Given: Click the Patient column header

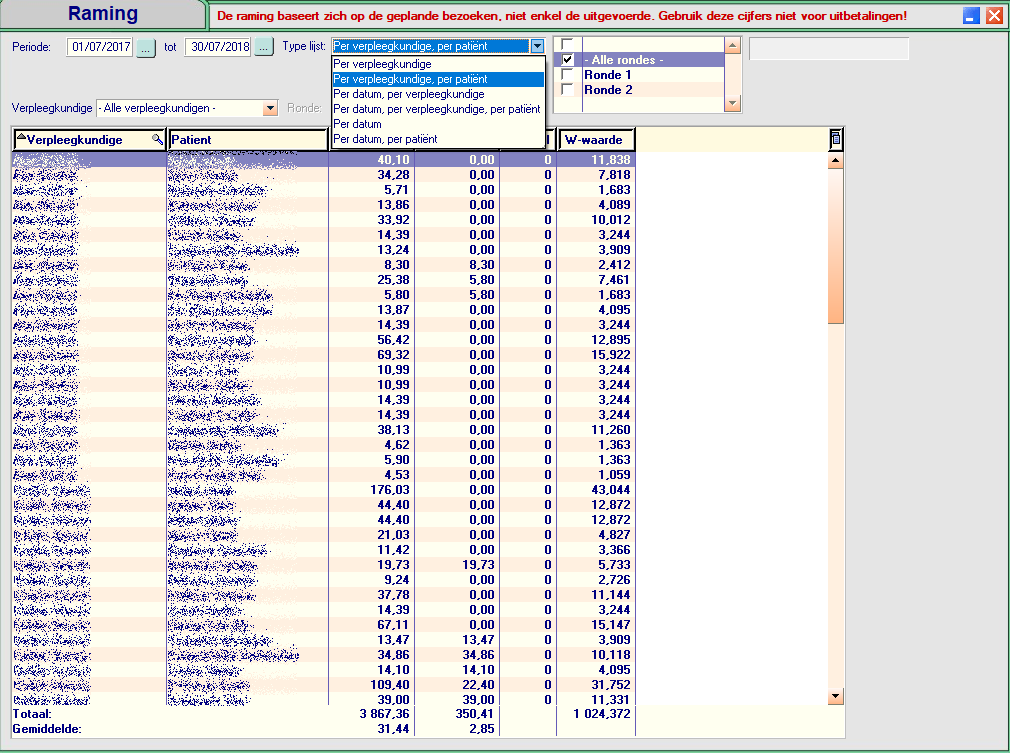Looking at the screenshot, I should tap(248, 140).
